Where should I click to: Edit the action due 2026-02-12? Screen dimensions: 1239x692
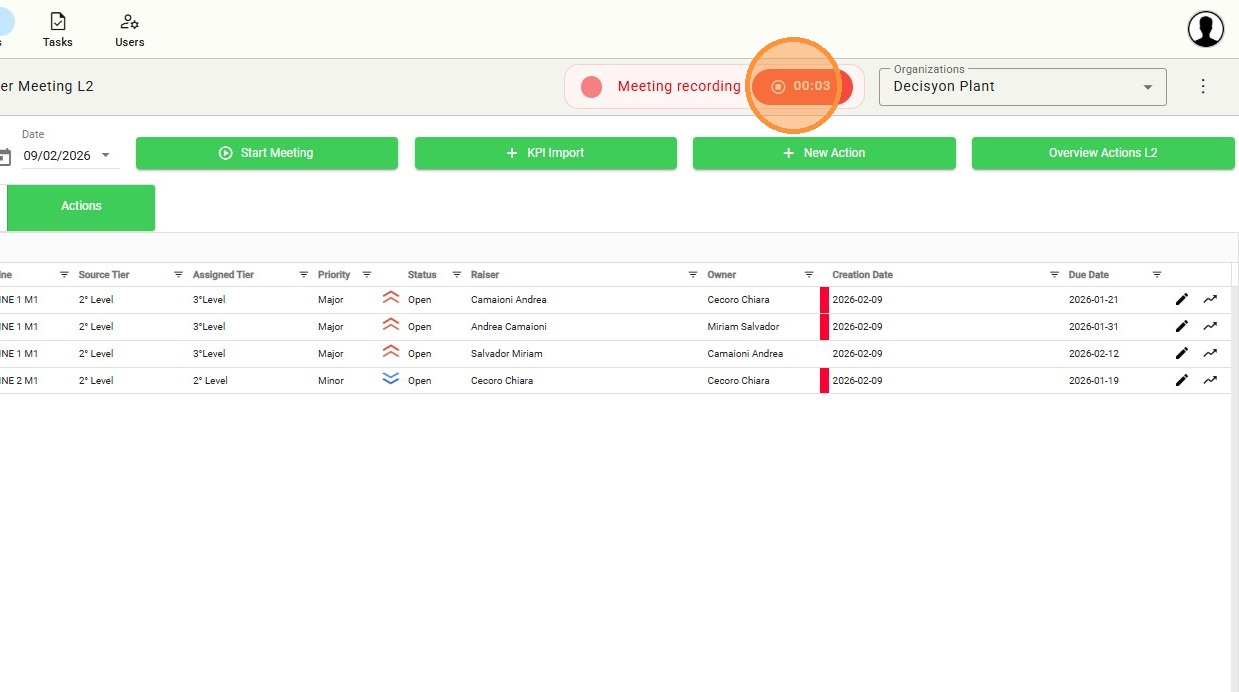1181,353
